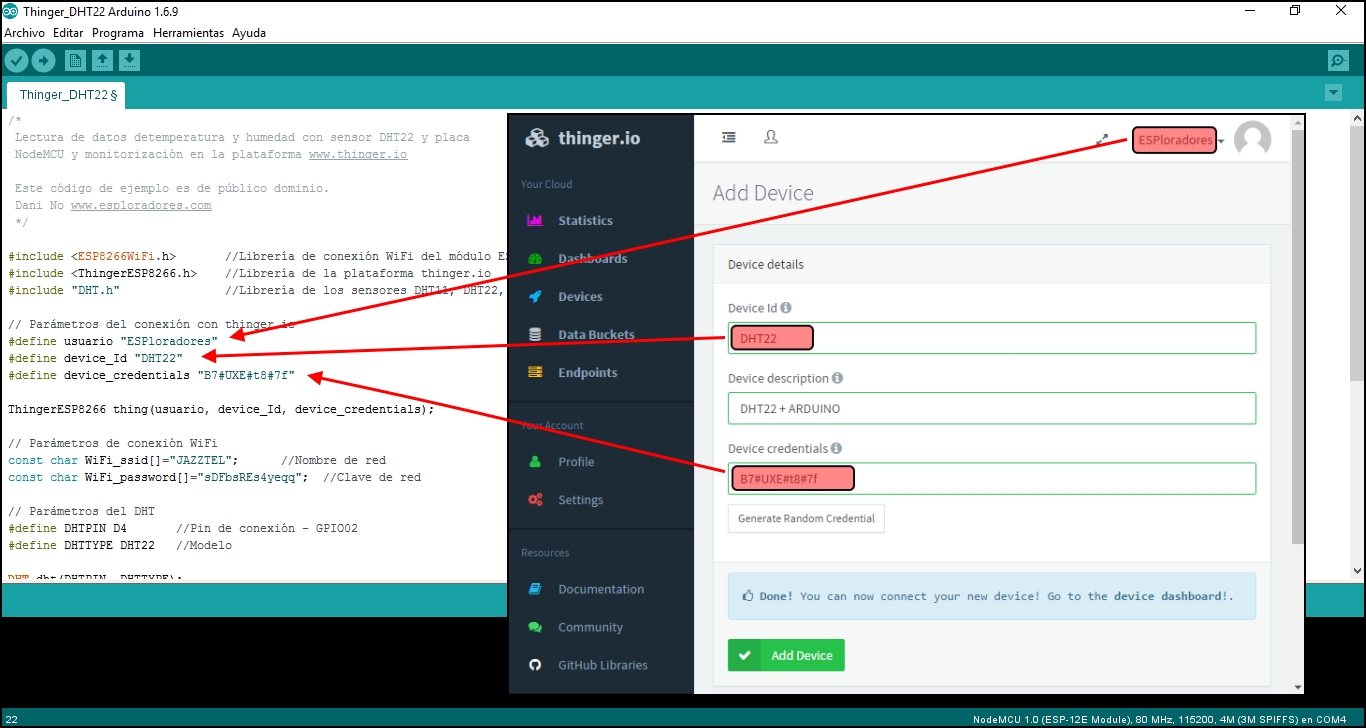This screenshot has height=728, width=1366.
Task: Click the Device description info icon
Action: coord(837,378)
